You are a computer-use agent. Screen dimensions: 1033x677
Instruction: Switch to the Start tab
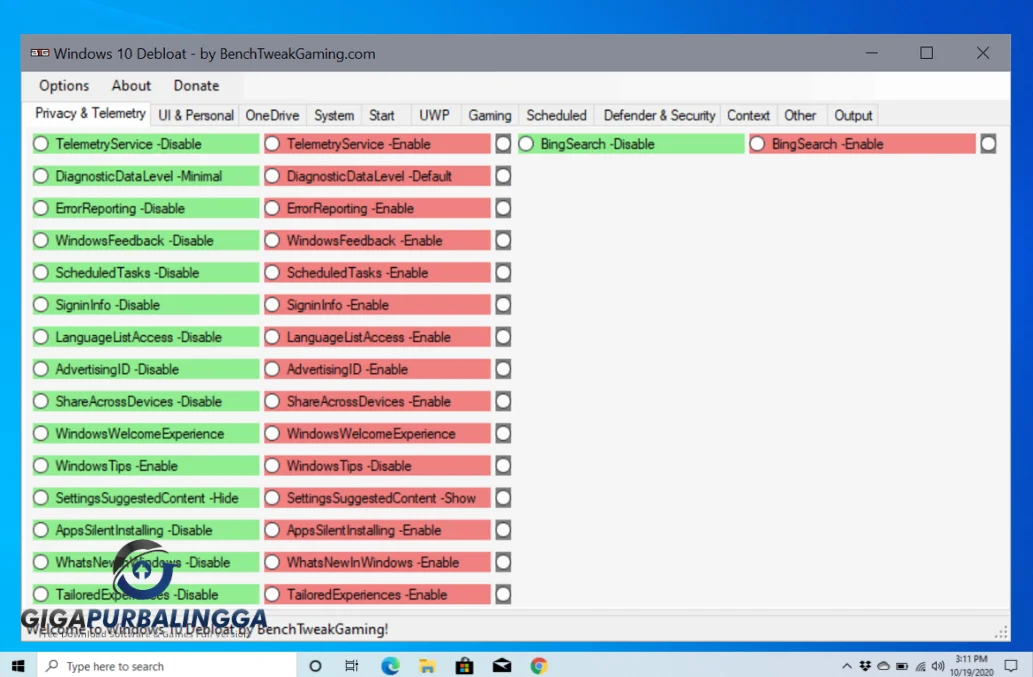[382, 115]
